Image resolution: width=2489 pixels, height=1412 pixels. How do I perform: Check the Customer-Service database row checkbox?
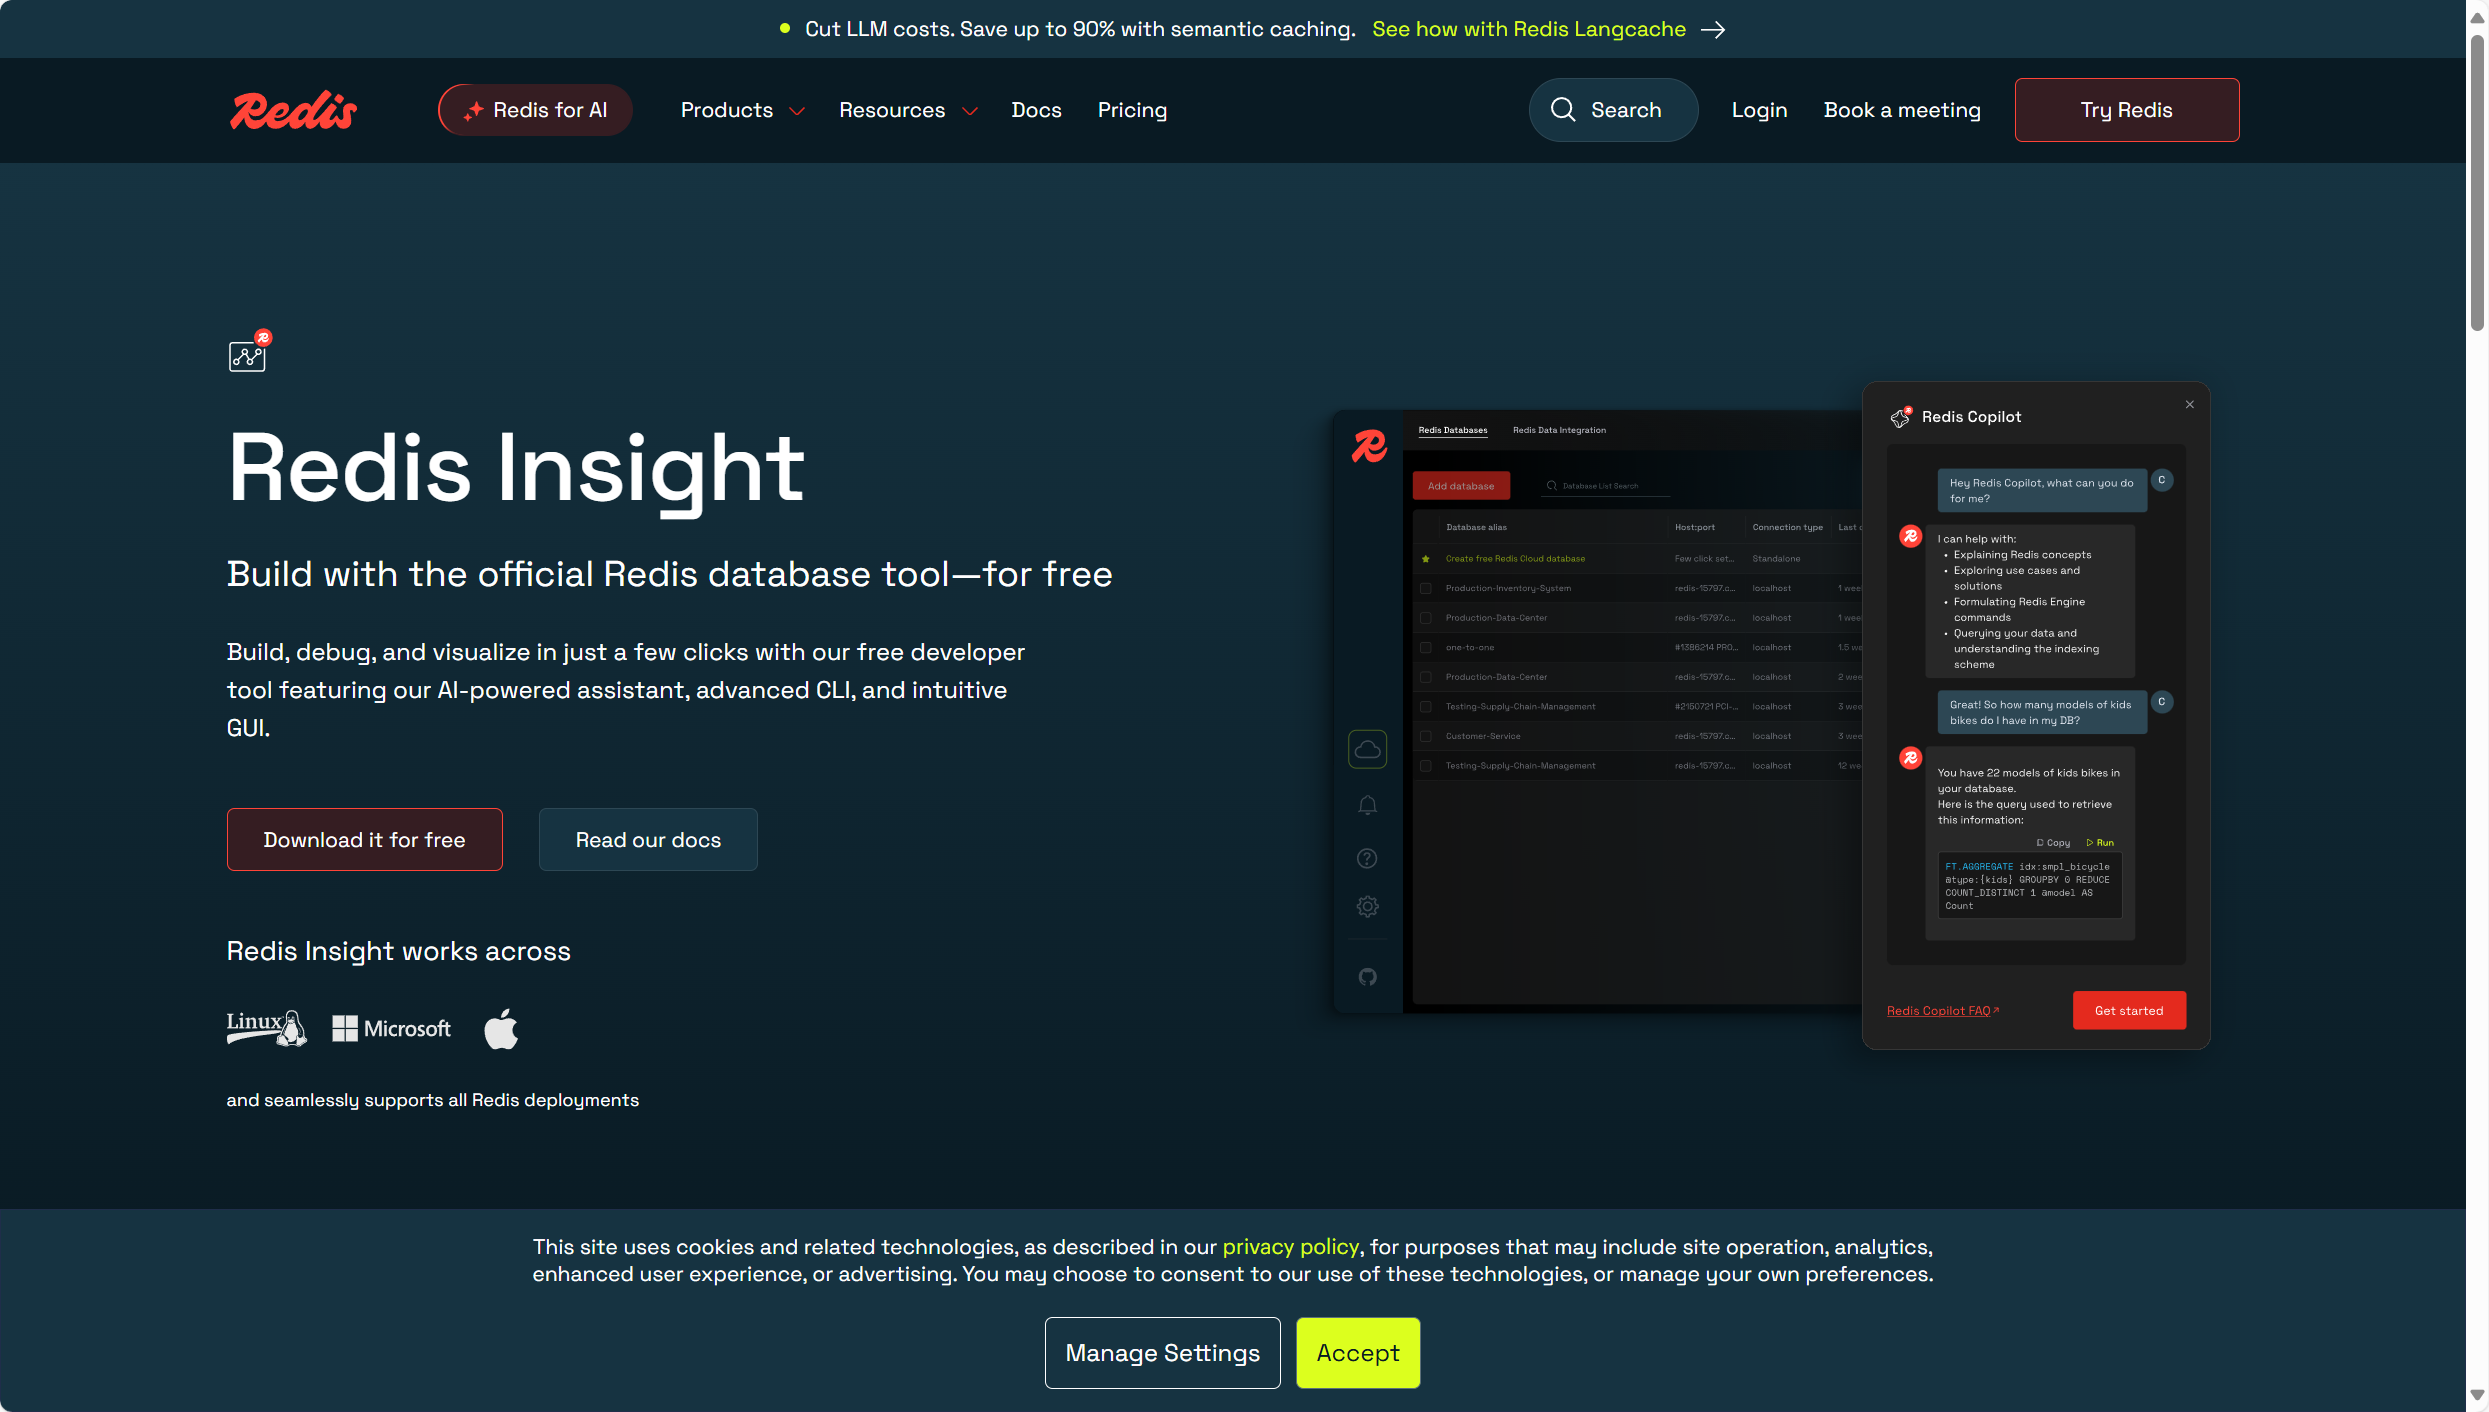coord(1426,736)
